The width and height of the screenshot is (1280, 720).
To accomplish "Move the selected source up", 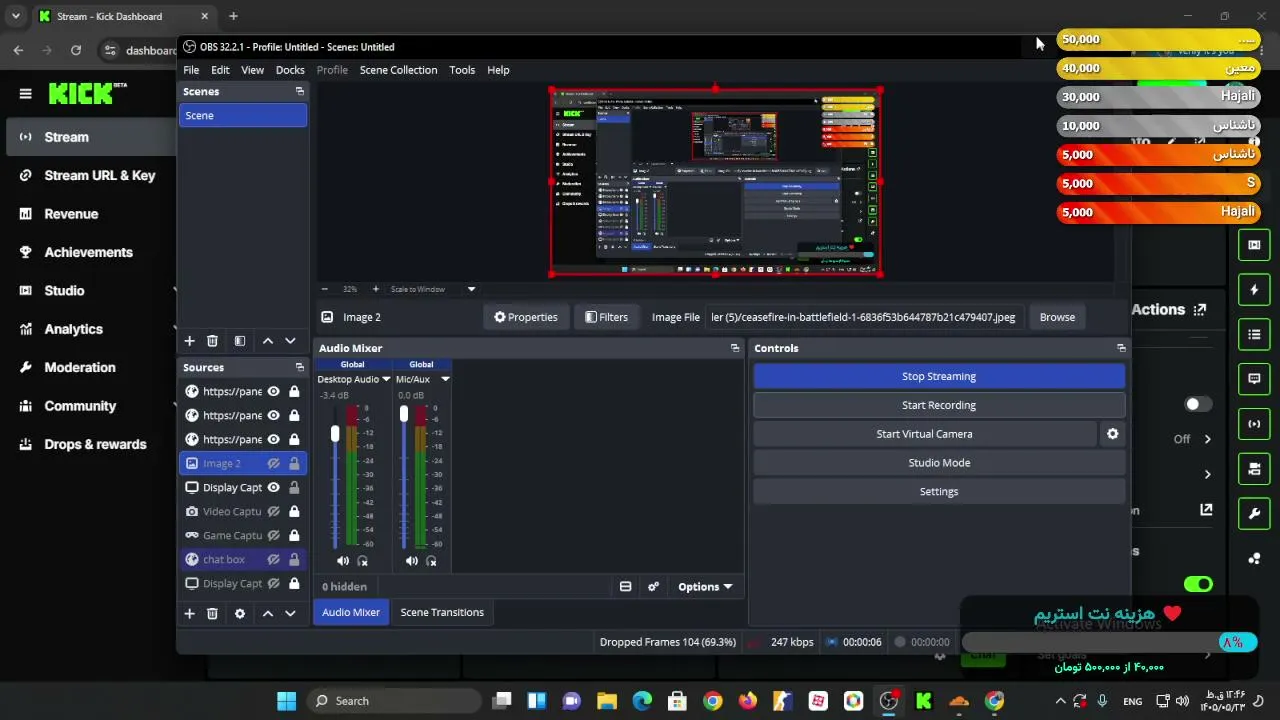I will [268, 613].
